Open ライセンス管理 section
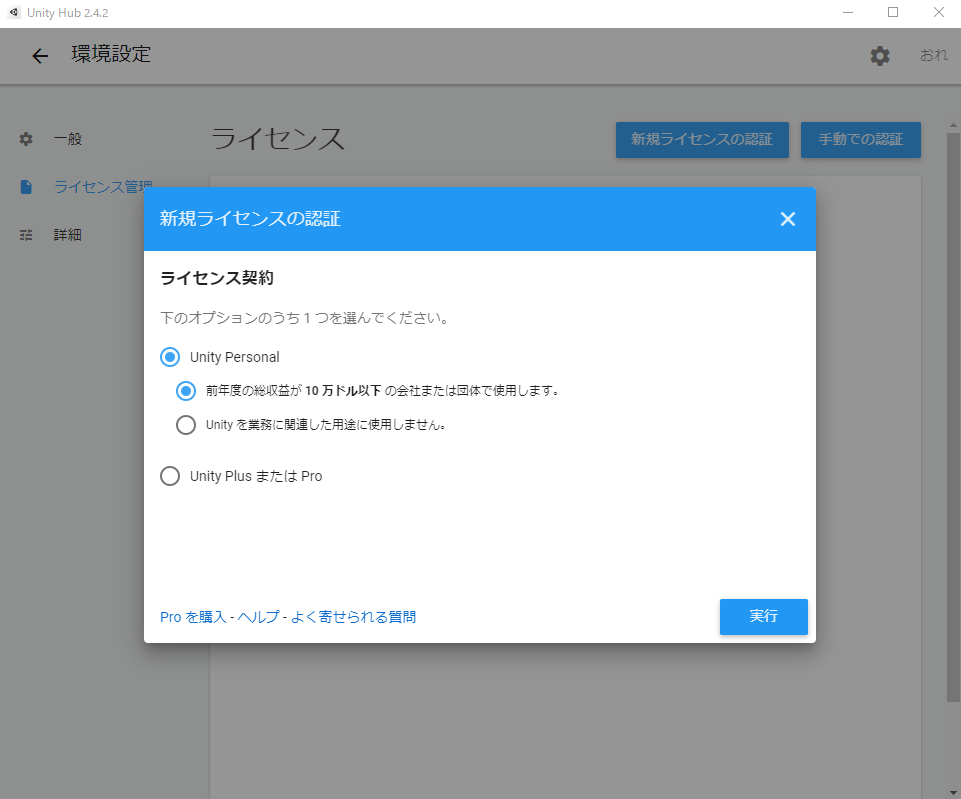 pyautogui.click(x=103, y=187)
